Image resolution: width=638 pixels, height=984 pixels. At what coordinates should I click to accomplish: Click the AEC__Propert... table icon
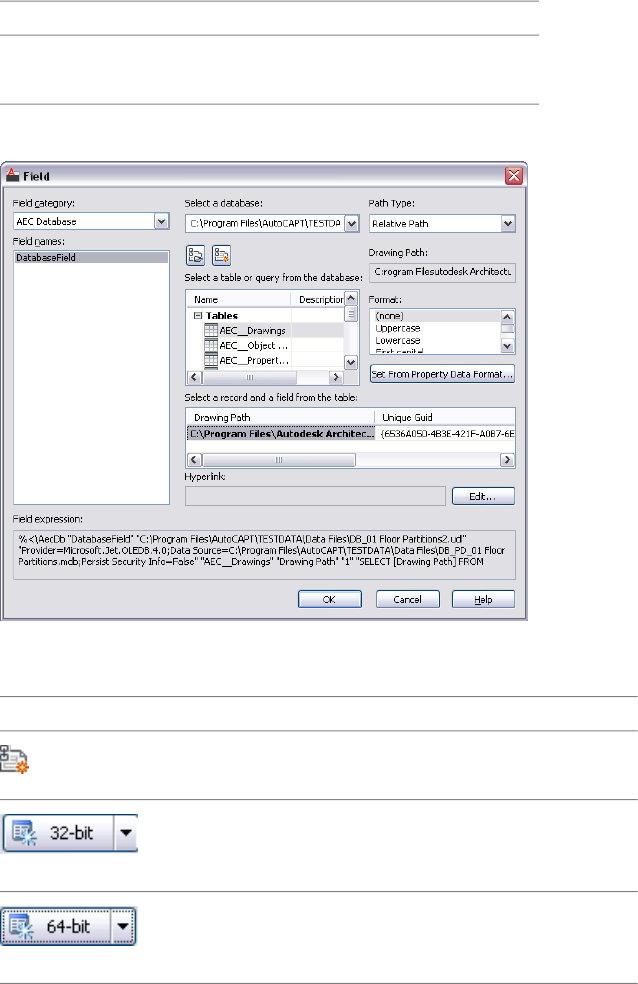point(211,360)
